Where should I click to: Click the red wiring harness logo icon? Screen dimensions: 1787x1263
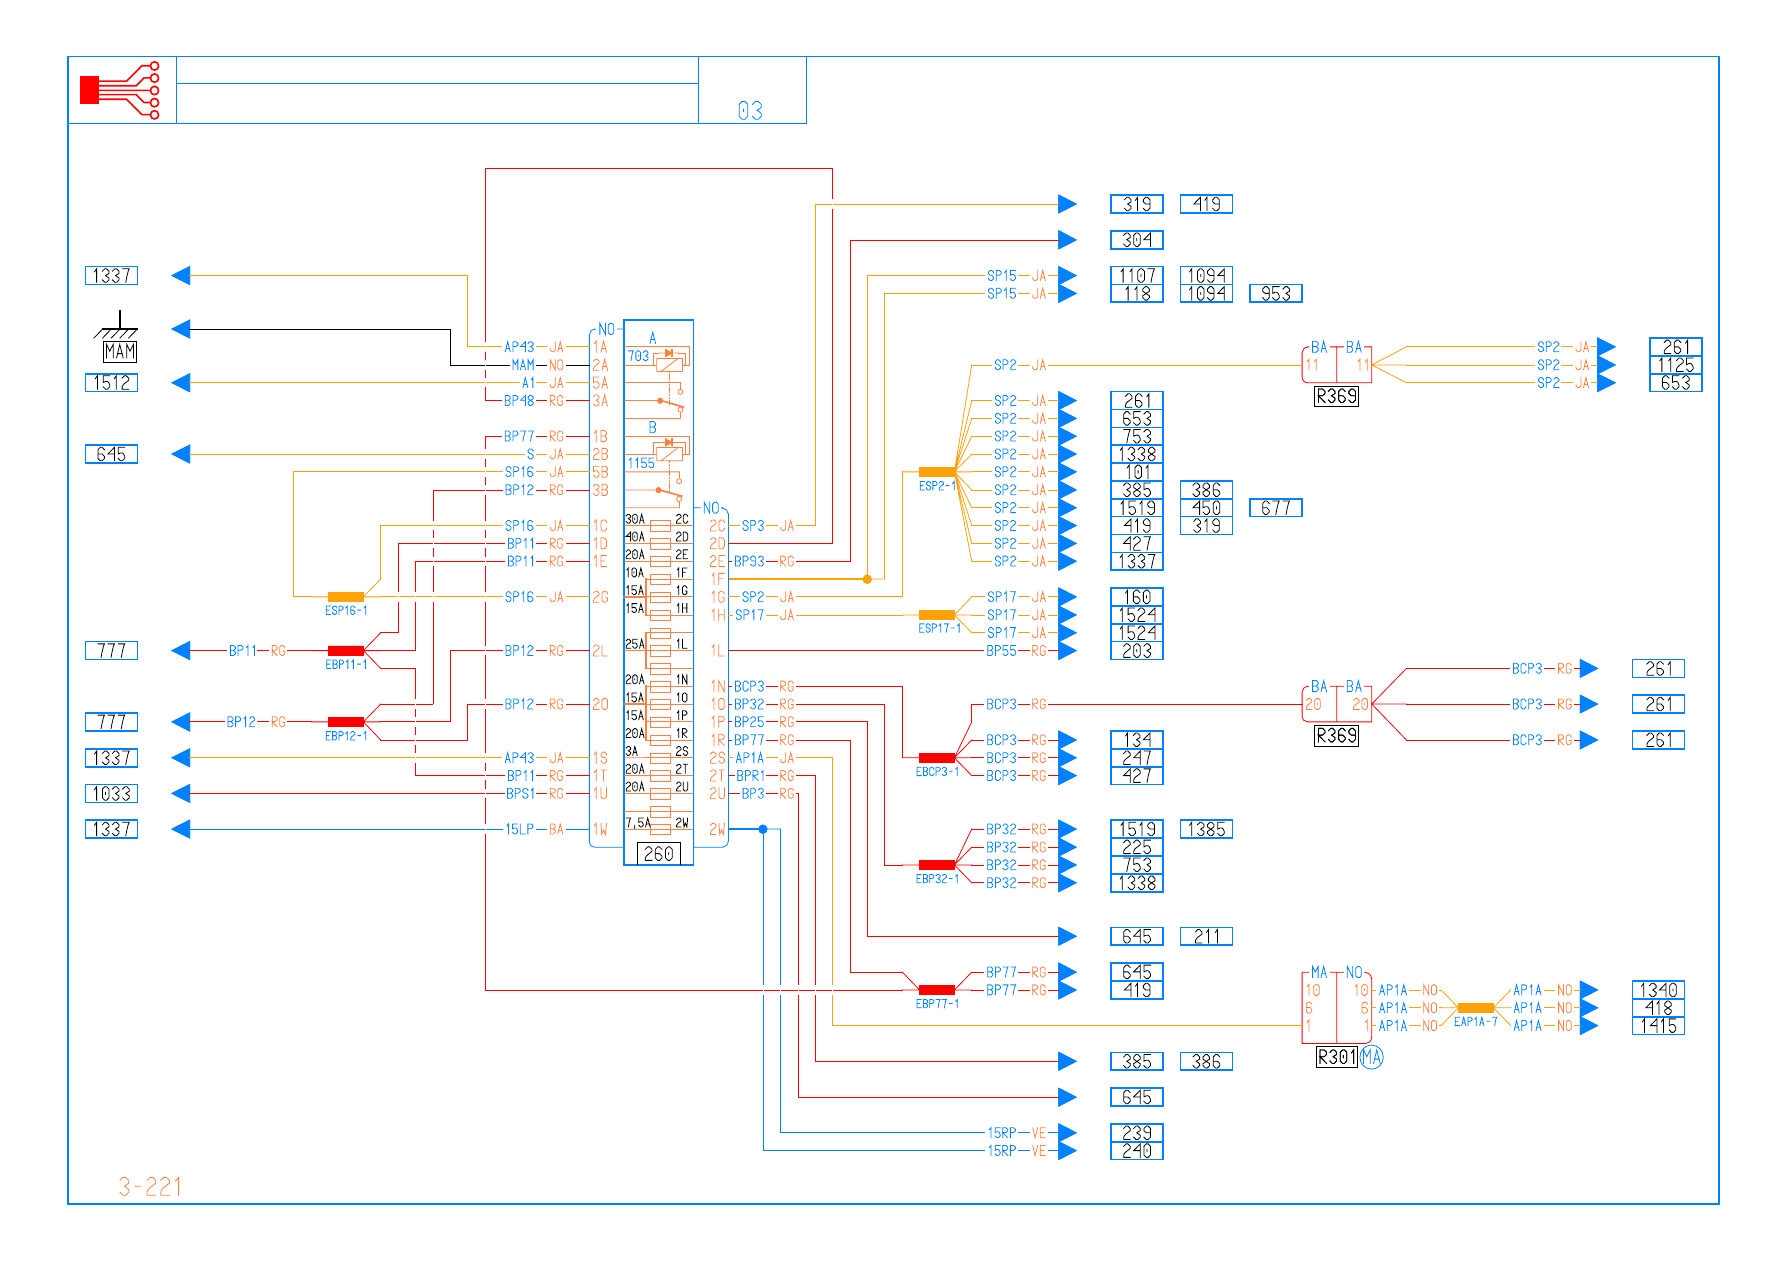(120, 90)
